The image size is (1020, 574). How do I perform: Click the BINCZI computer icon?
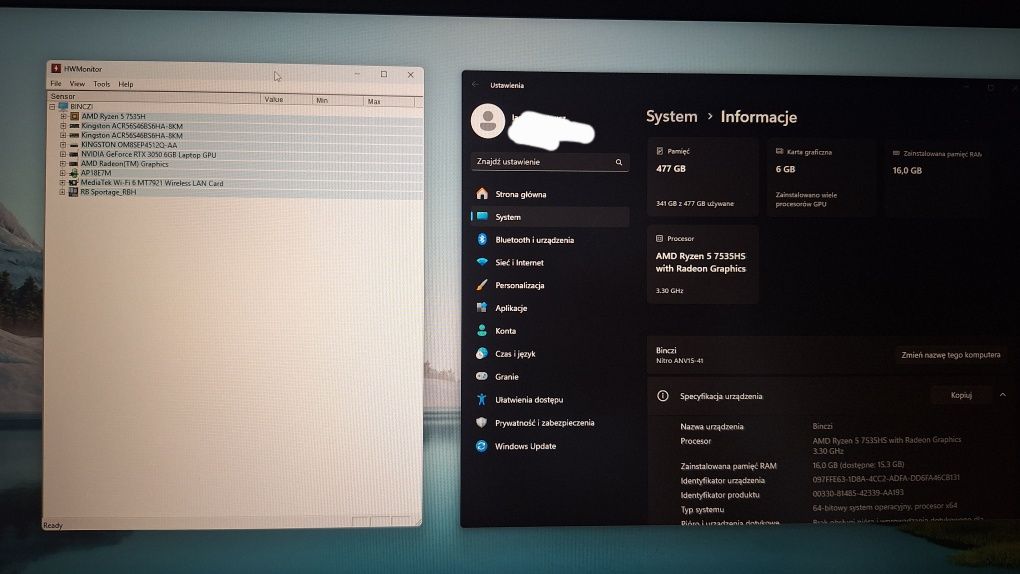coord(63,106)
